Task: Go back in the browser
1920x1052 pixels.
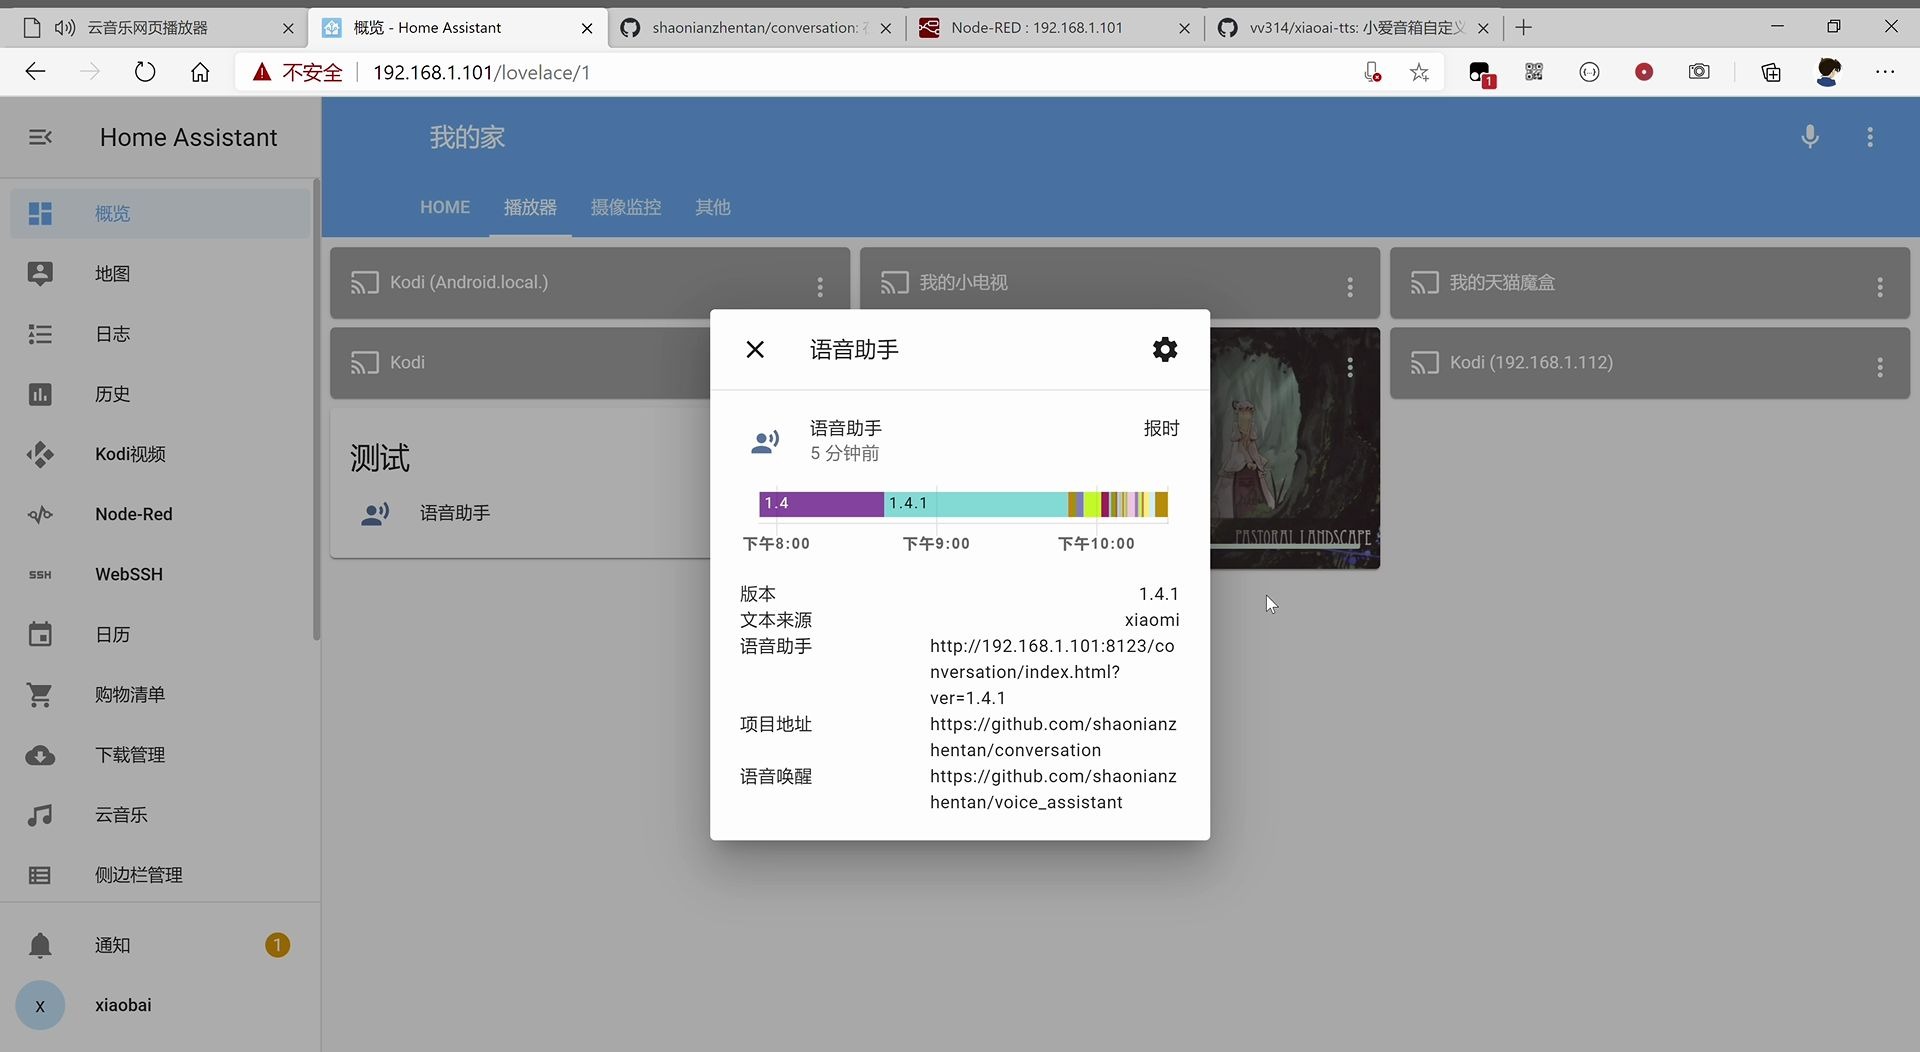Action: click(35, 72)
